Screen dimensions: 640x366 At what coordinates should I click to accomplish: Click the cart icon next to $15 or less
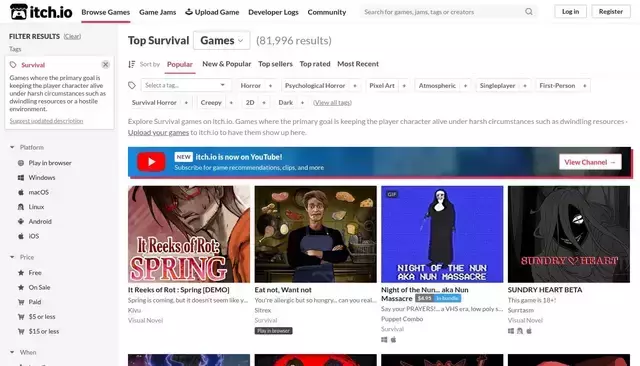(21, 331)
